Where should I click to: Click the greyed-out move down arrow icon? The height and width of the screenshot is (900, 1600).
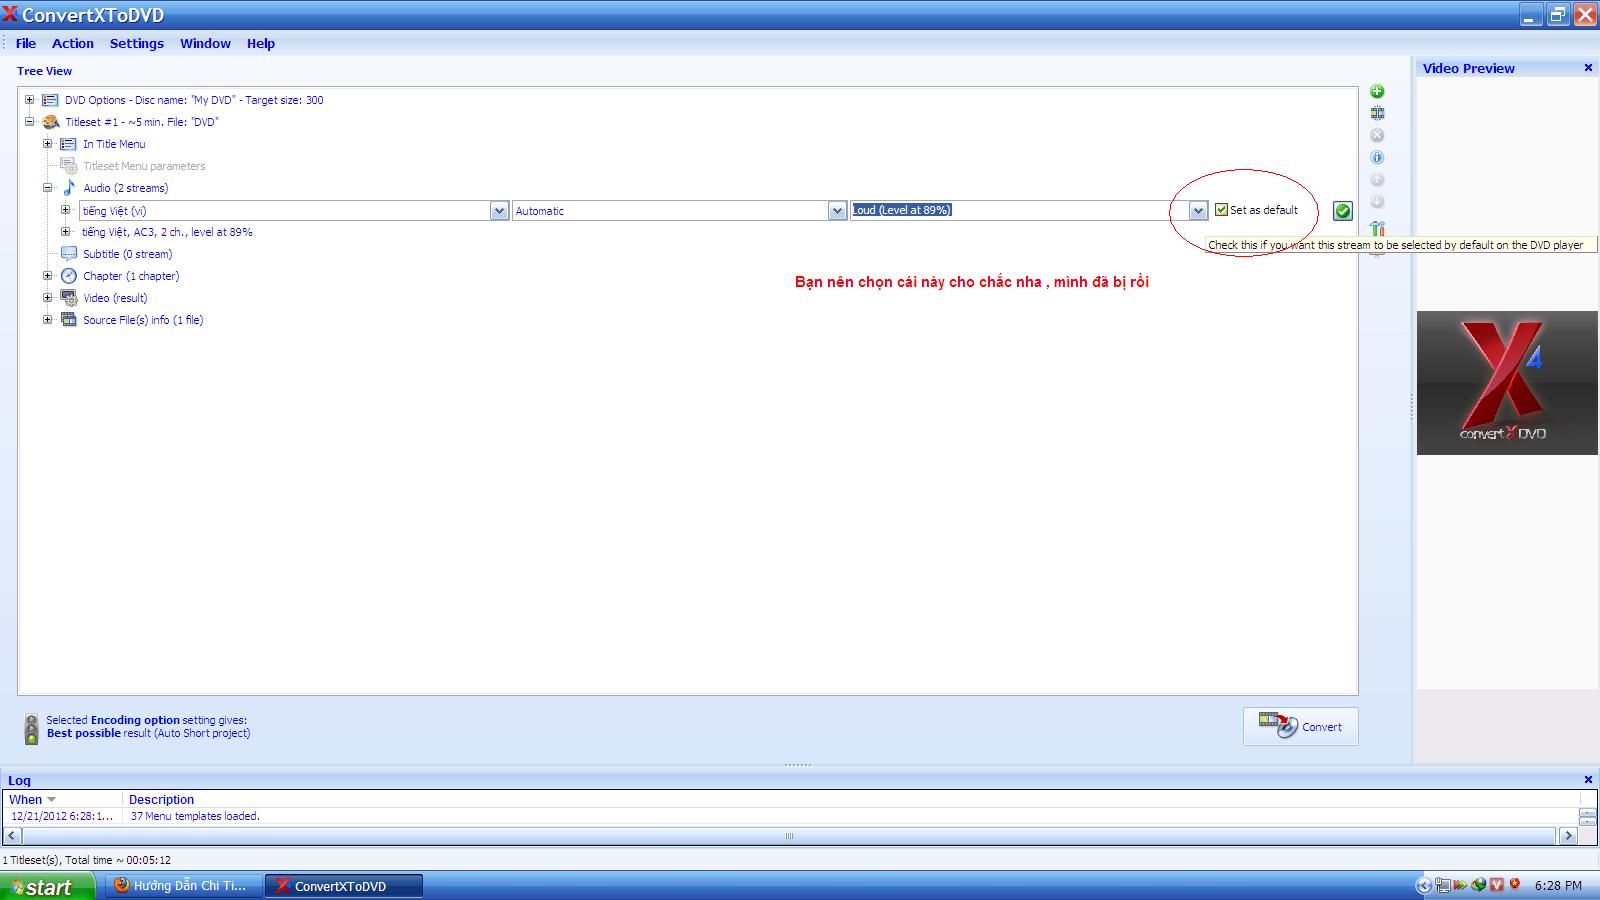point(1377,201)
